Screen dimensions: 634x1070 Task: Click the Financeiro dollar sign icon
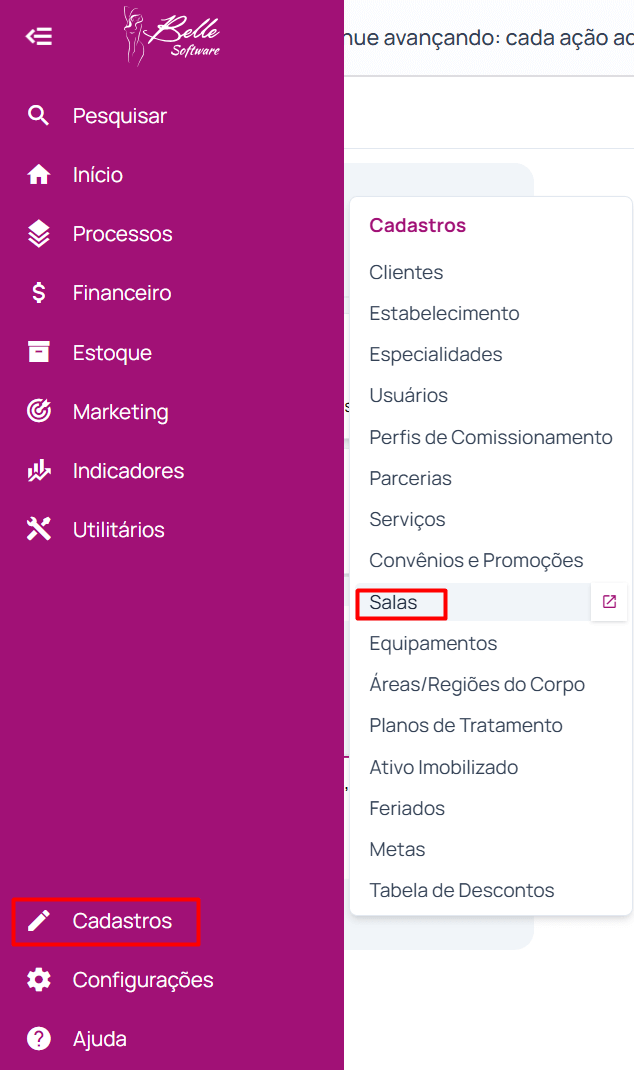[39, 293]
